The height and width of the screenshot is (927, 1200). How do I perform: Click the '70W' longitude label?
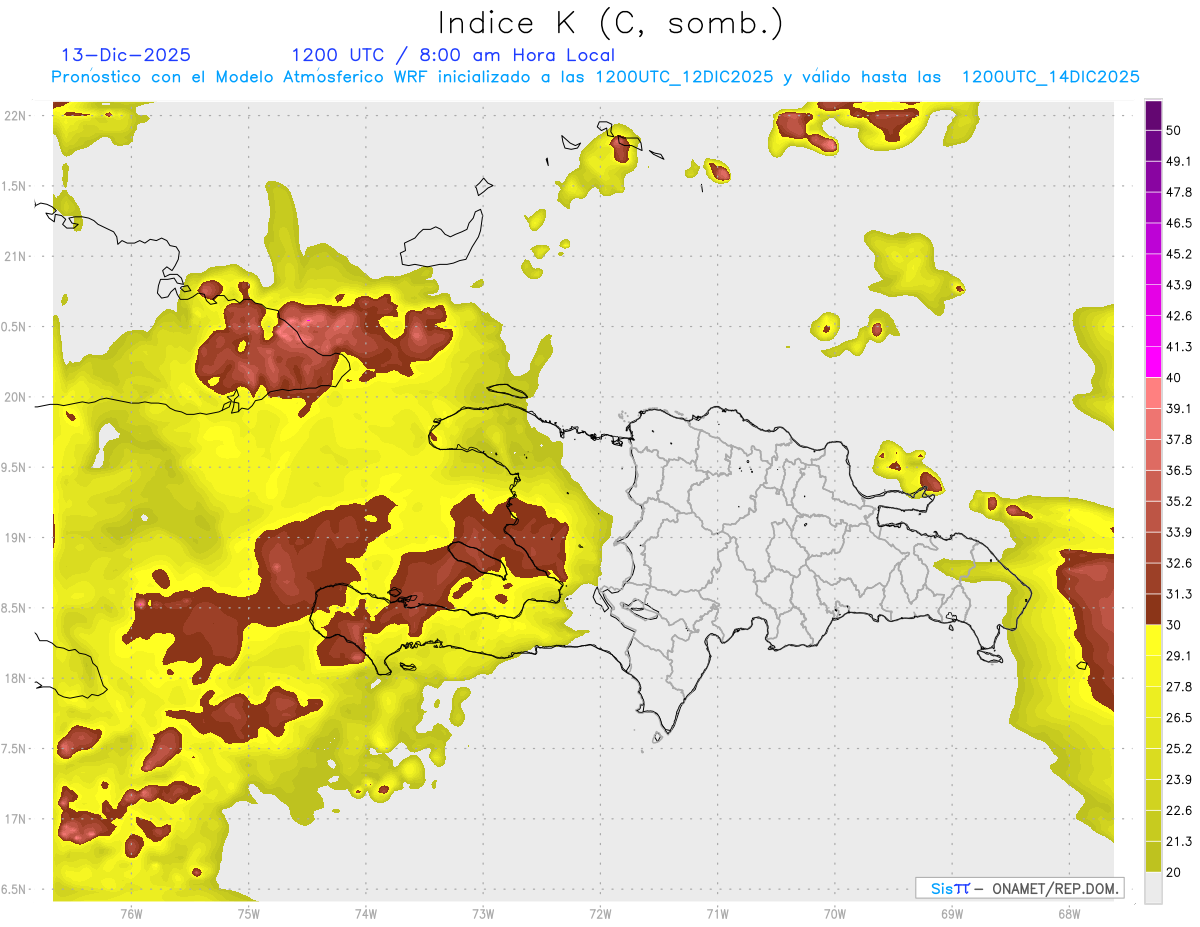tap(835, 913)
